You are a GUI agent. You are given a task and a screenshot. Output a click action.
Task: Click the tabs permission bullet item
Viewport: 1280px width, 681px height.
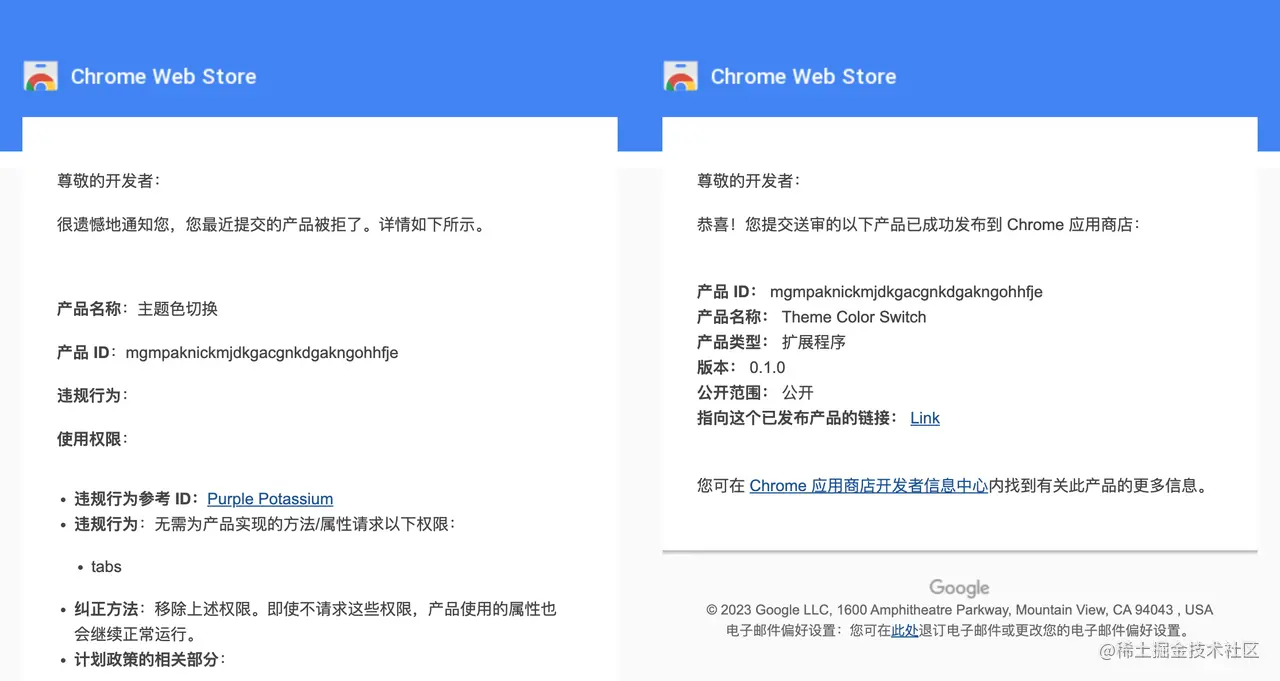click(x=106, y=566)
